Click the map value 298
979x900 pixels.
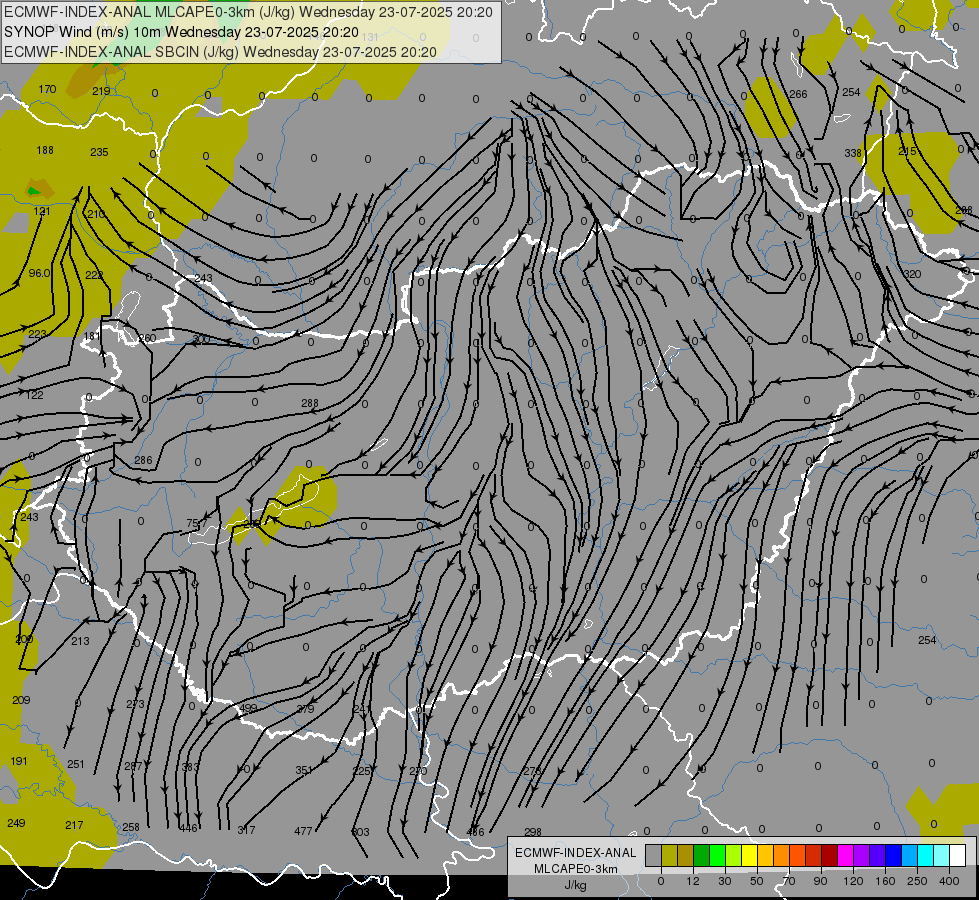pyautogui.click(x=533, y=832)
